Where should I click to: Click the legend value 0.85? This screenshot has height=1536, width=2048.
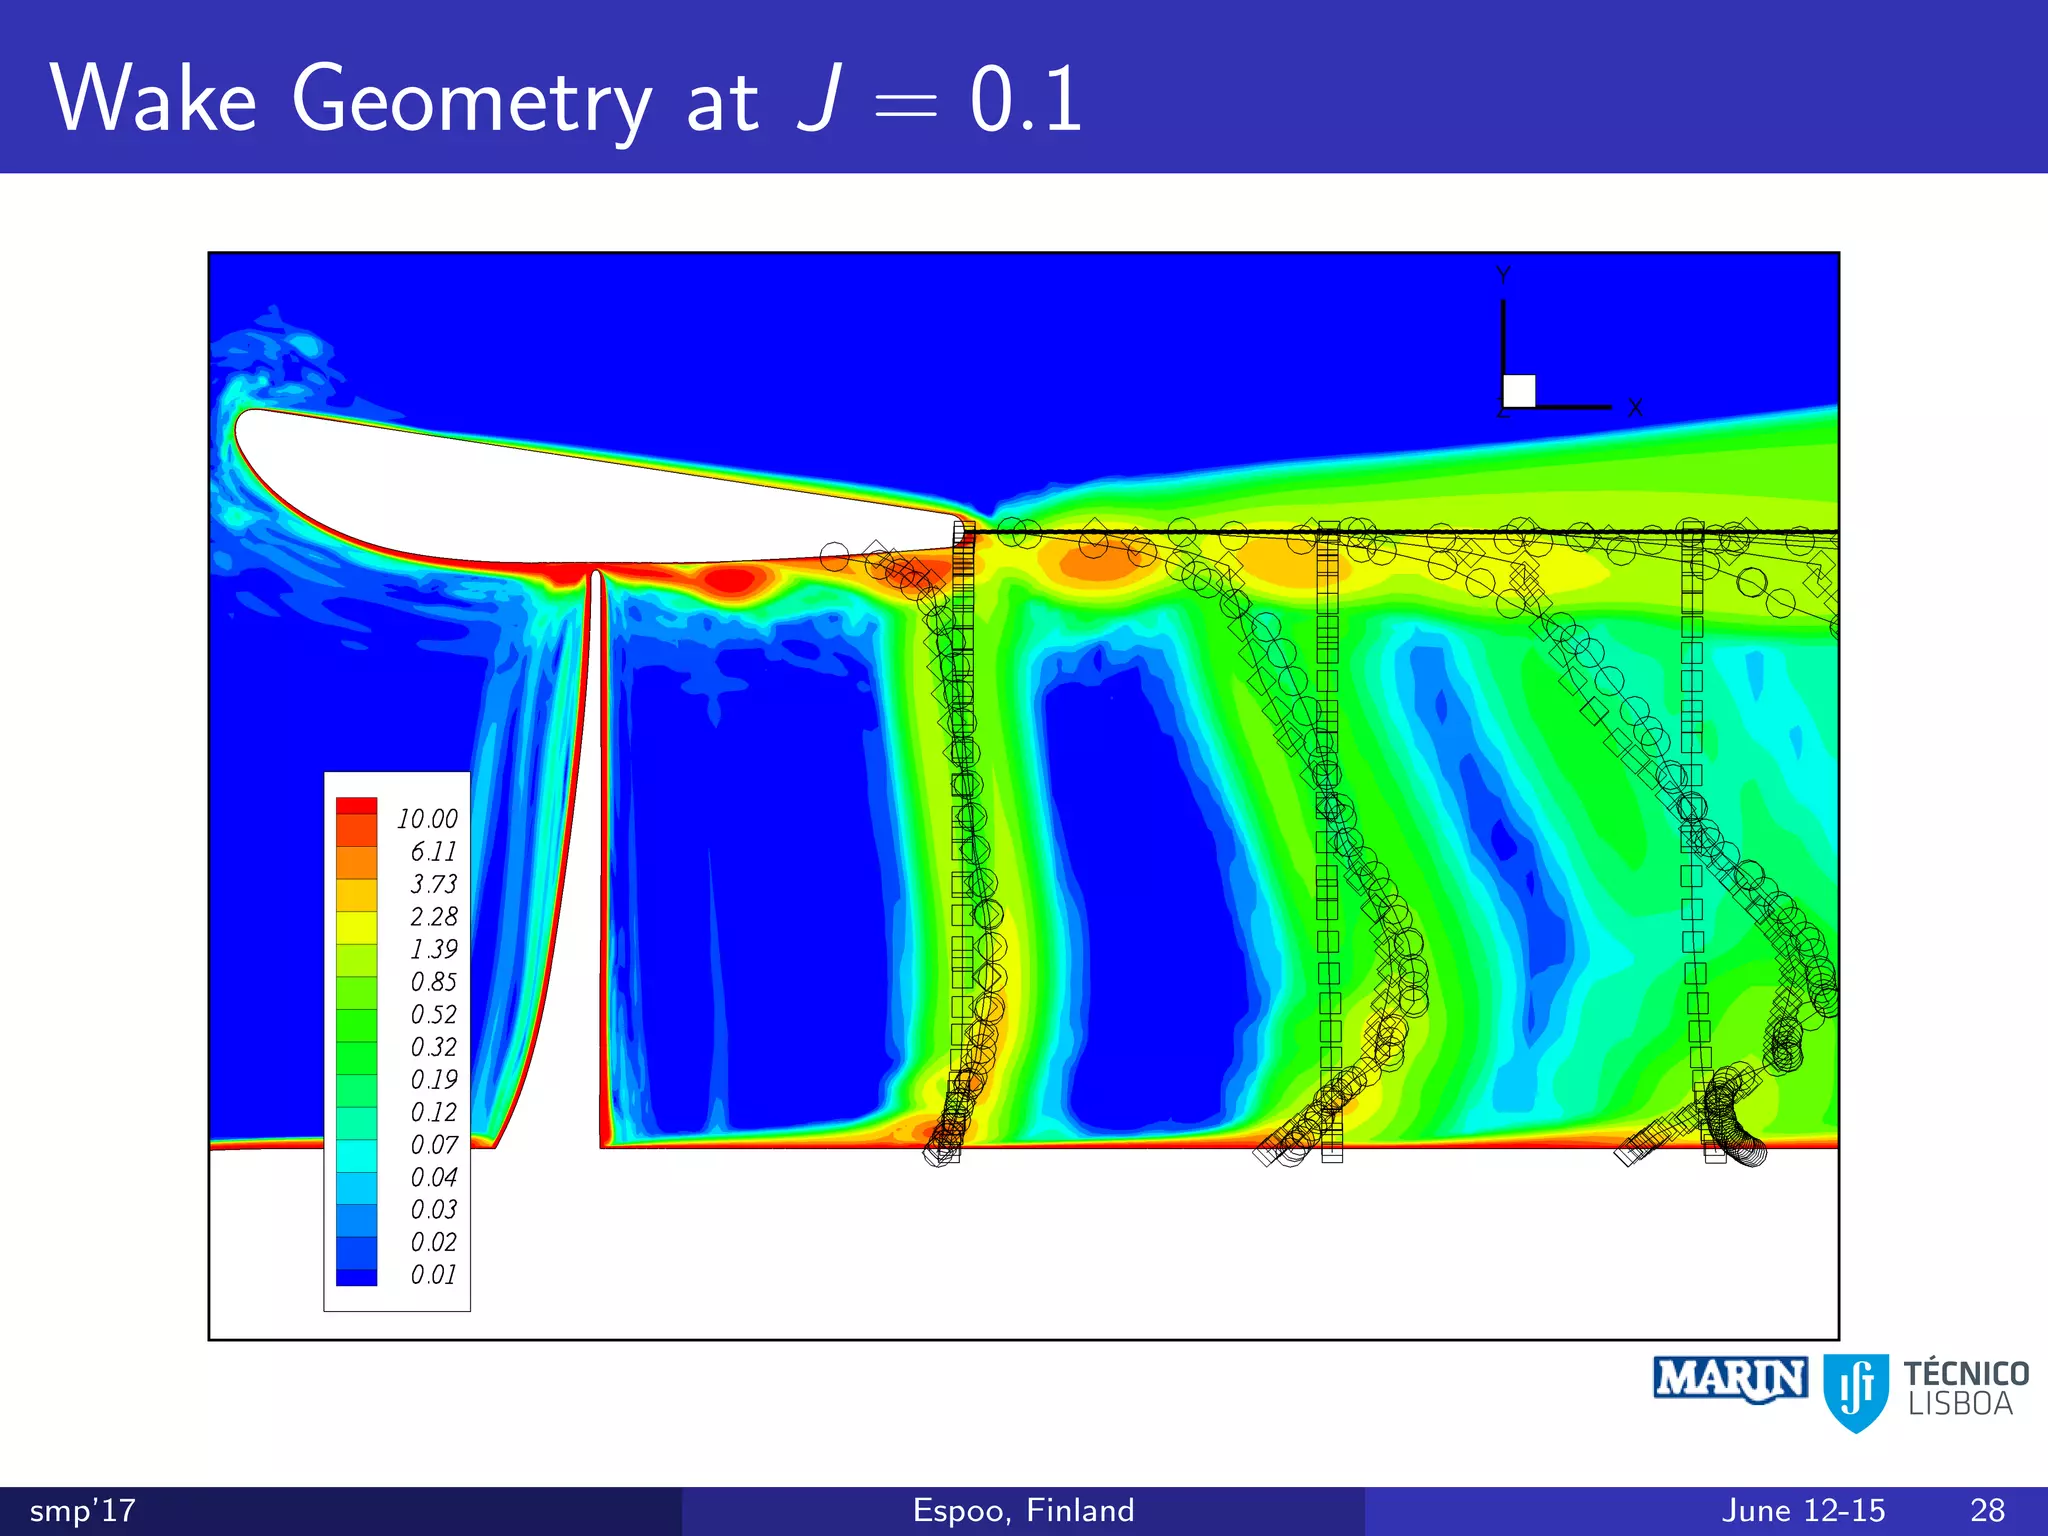tap(433, 982)
